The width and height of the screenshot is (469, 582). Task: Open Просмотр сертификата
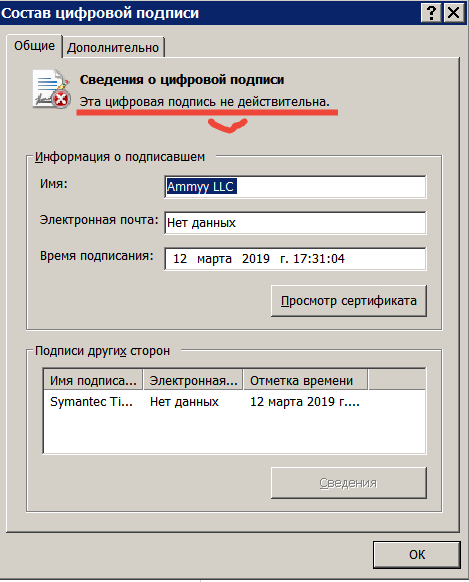coord(349,301)
